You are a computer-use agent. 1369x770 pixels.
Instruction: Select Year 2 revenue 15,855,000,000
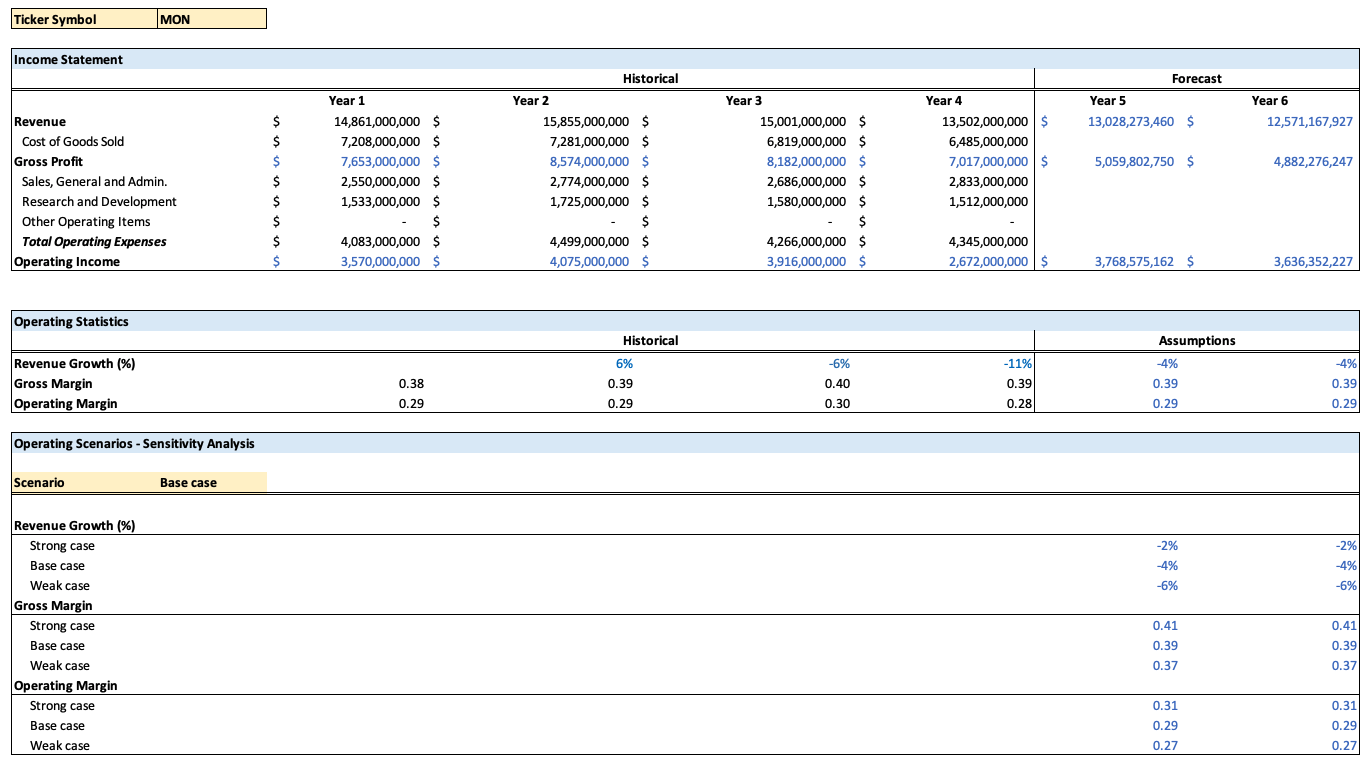[586, 121]
